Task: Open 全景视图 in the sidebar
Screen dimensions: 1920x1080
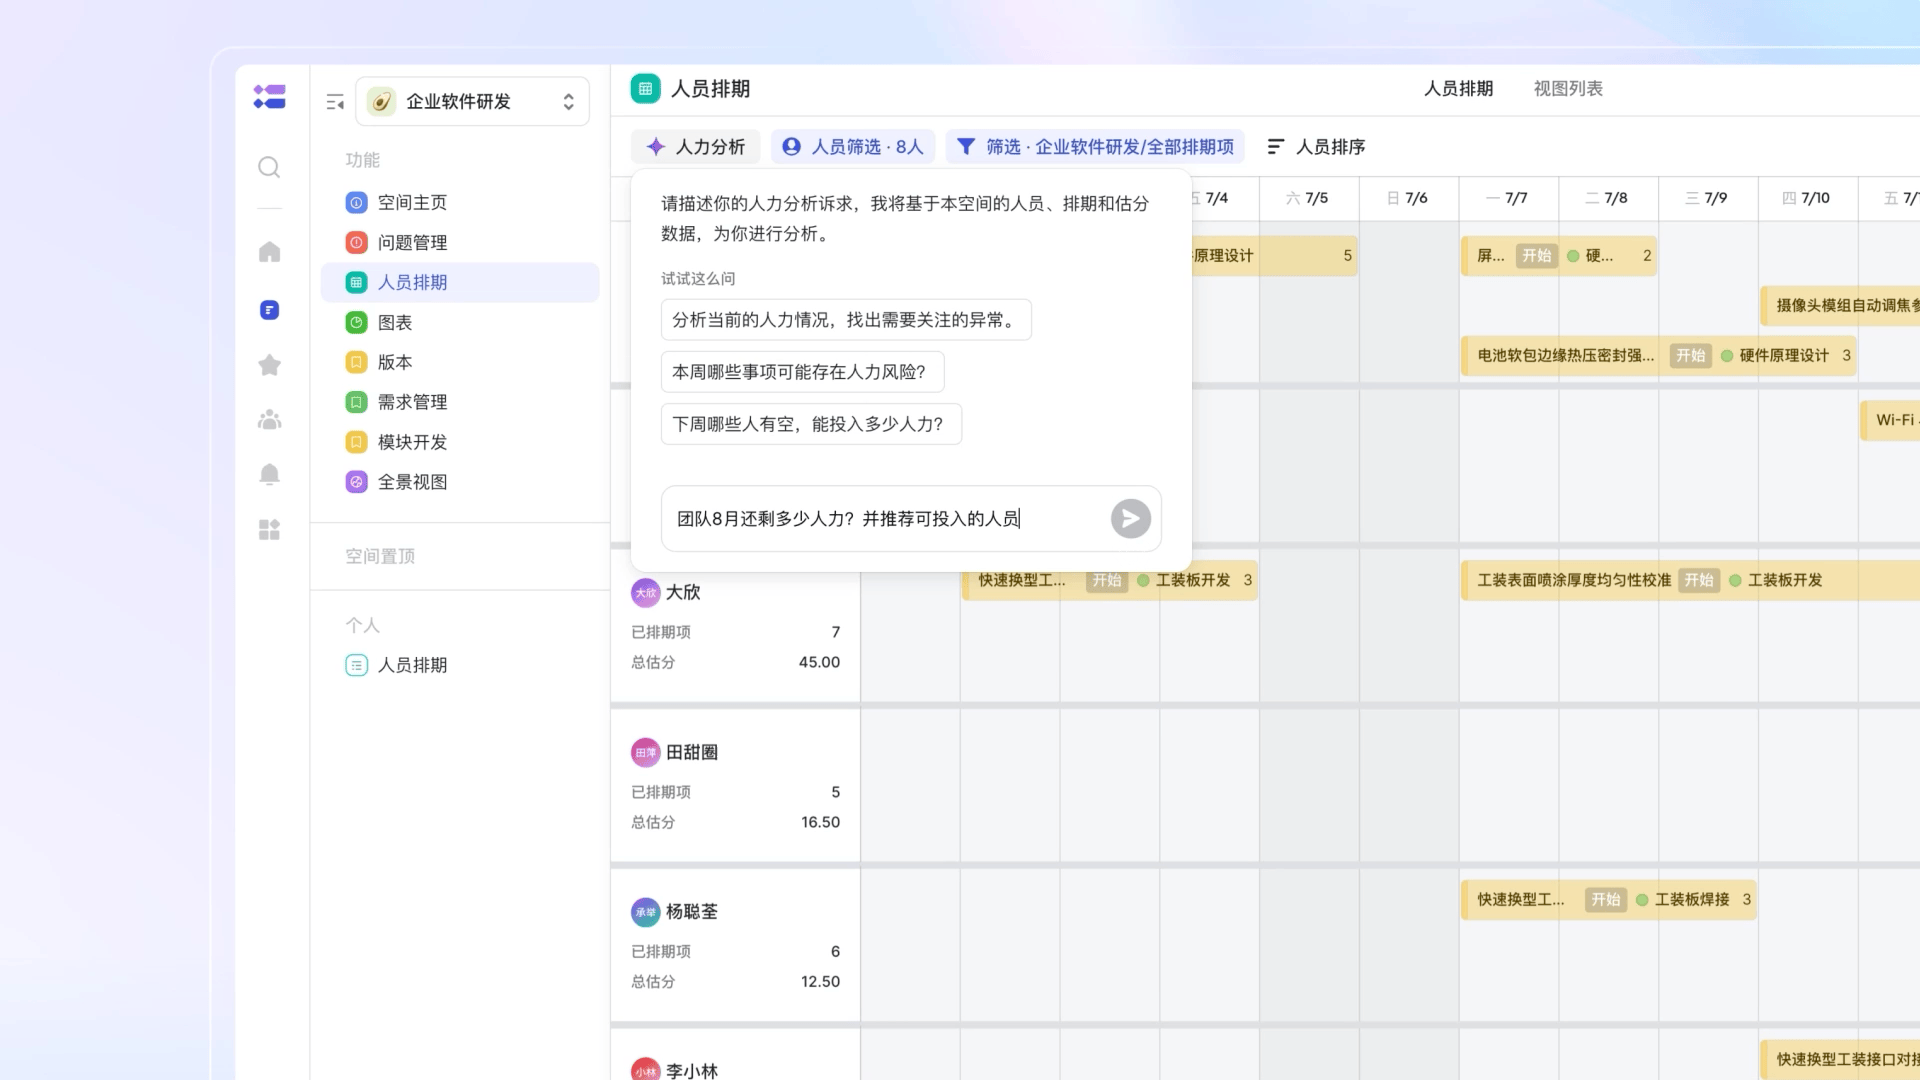Action: (412, 482)
